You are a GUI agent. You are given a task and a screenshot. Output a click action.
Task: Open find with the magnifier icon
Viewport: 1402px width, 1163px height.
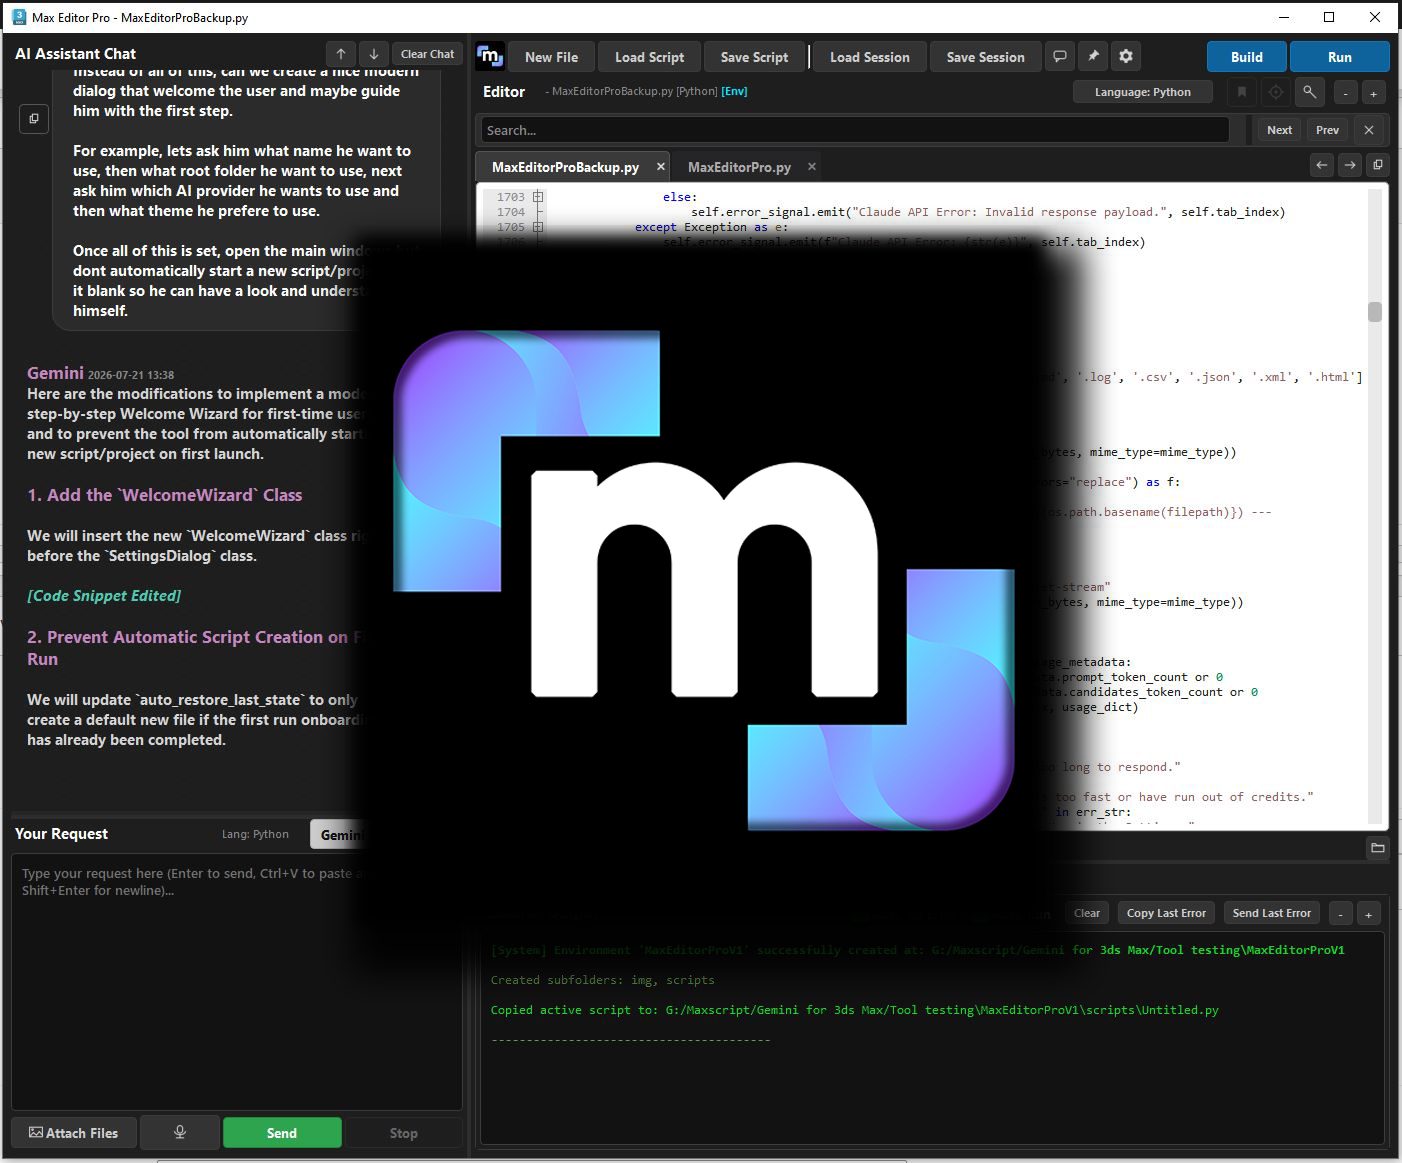[x=1309, y=92]
